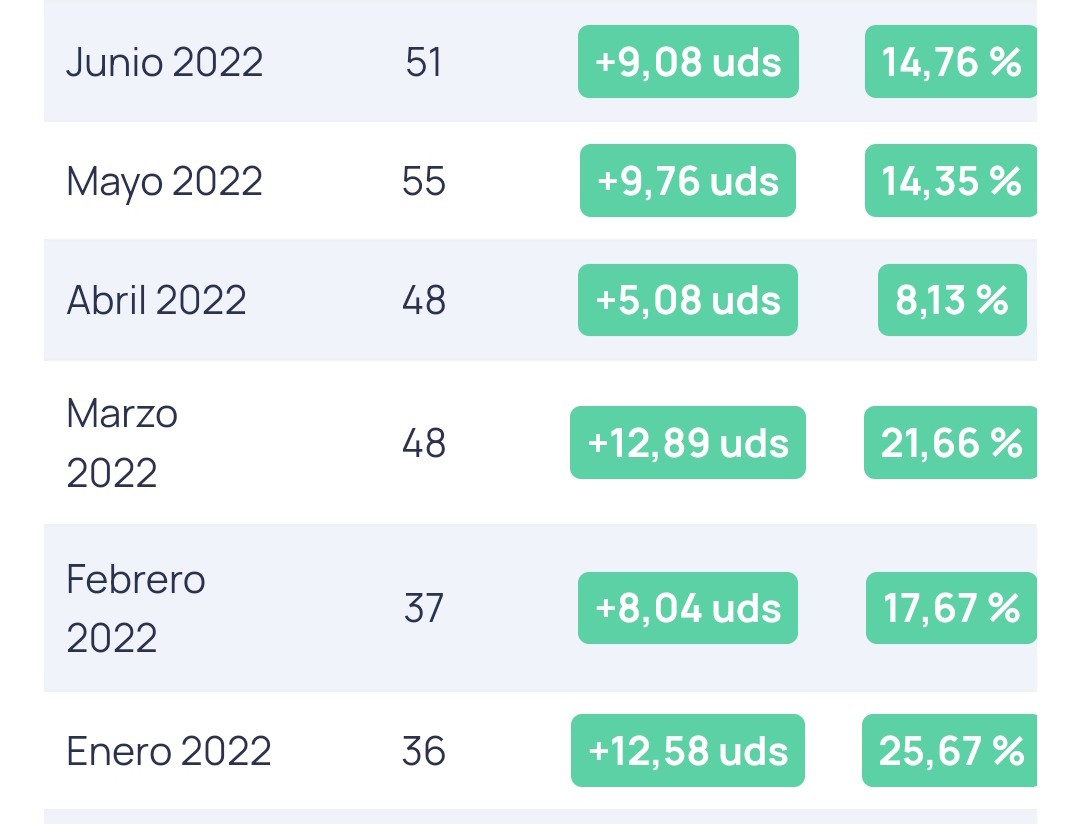Select the Enero 2022 row label

tap(169, 751)
